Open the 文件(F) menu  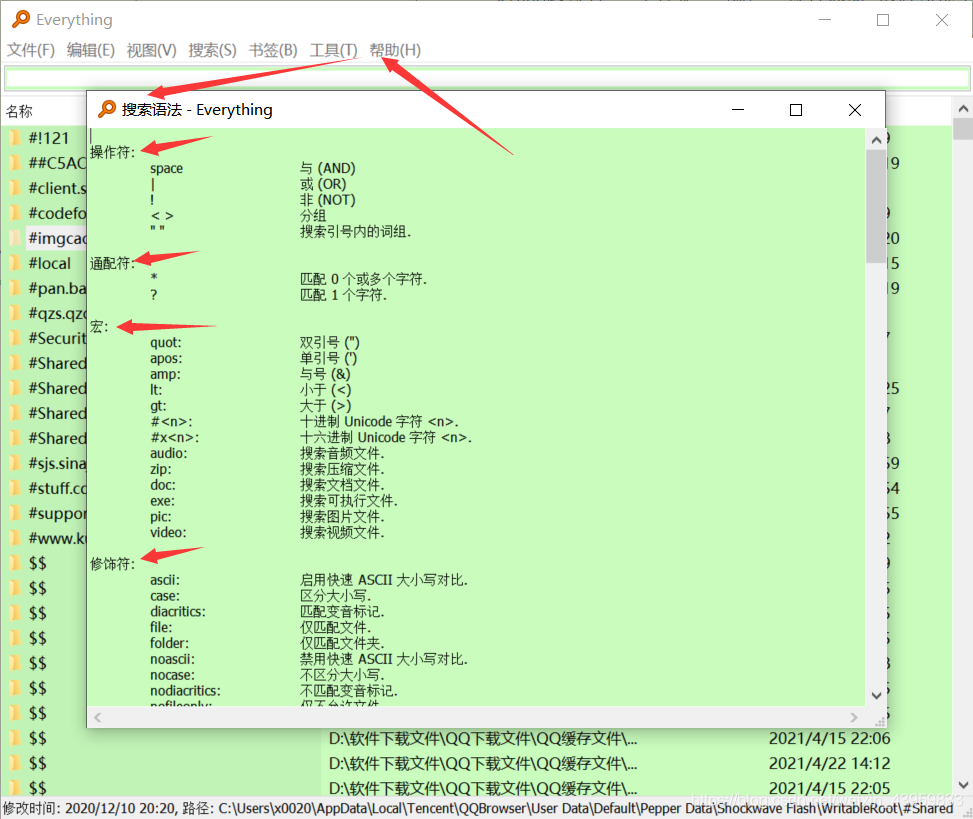31,50
